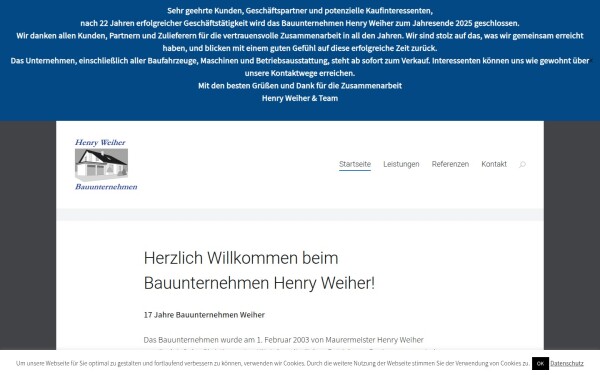Click the Henry Weiher Bauunternehmen logo
The image size is (600, 375).
tap(106, 165)
